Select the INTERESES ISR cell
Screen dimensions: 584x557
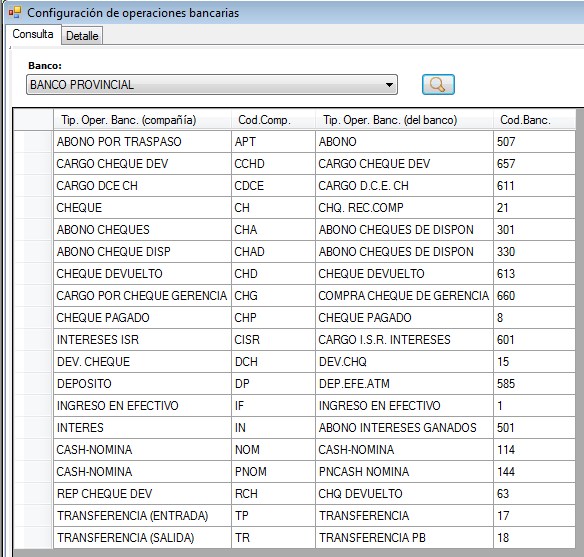coord(142,340)
